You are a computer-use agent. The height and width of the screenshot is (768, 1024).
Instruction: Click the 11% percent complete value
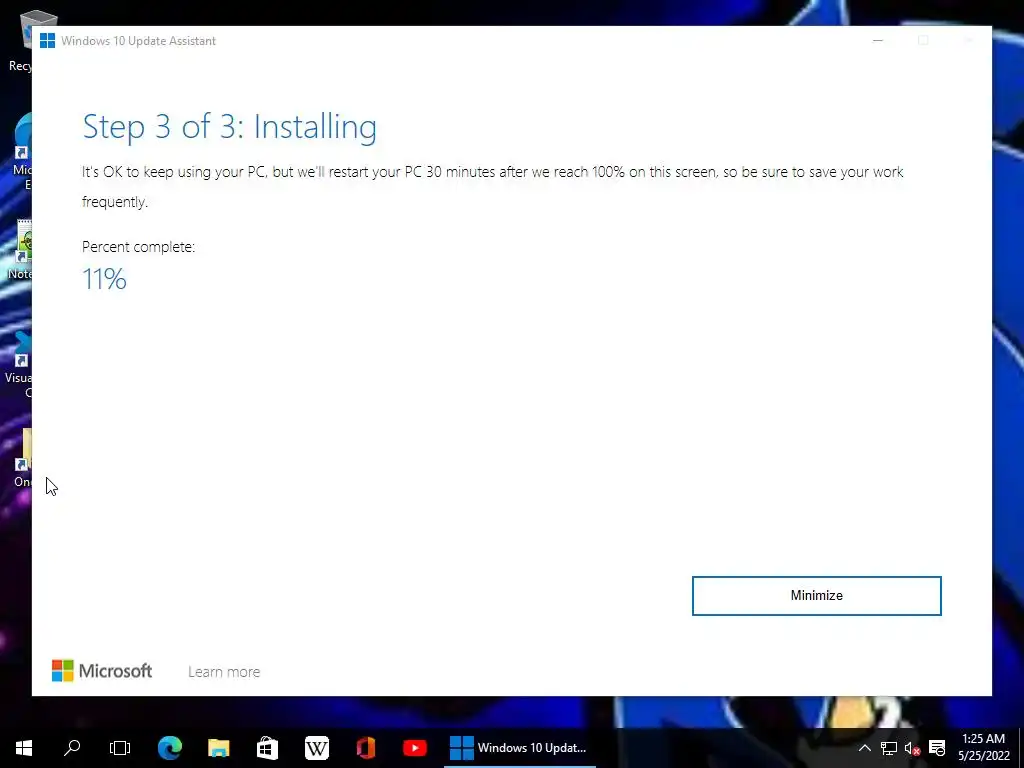(x=104, y=279)
